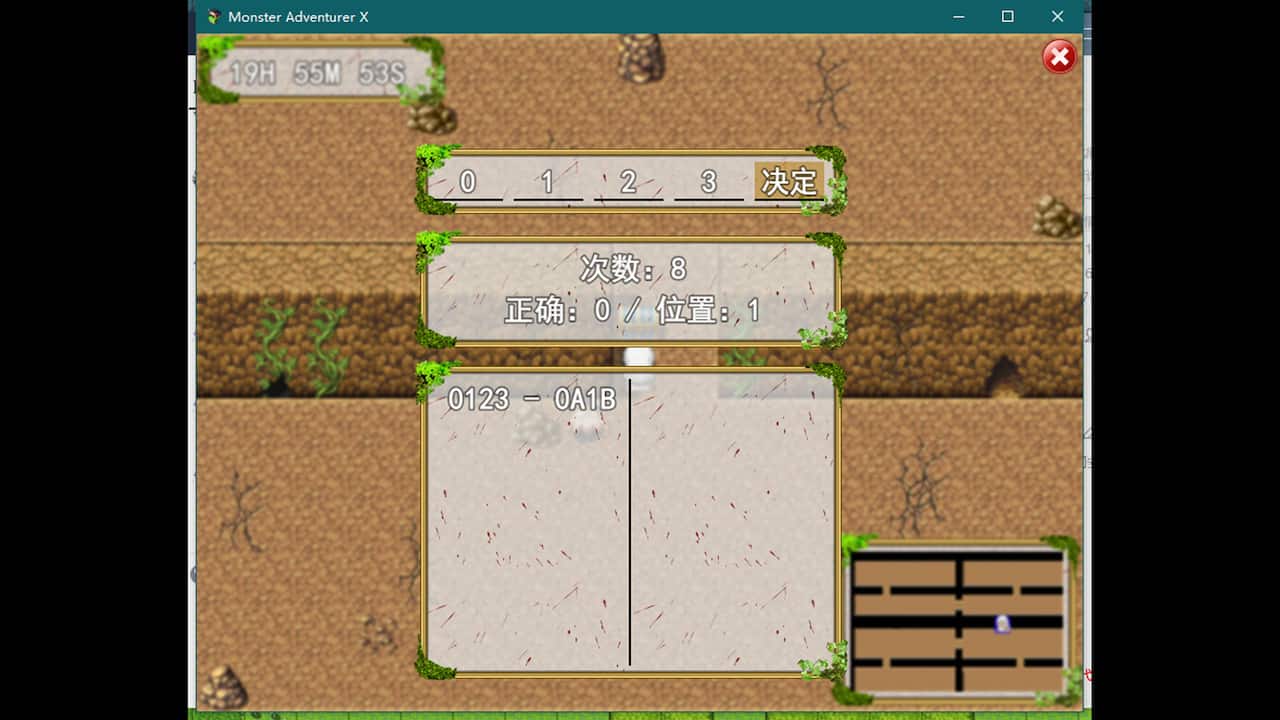
Task: Click the guess history entry 0123 - 0A1B
Action: tap(532, 399)
